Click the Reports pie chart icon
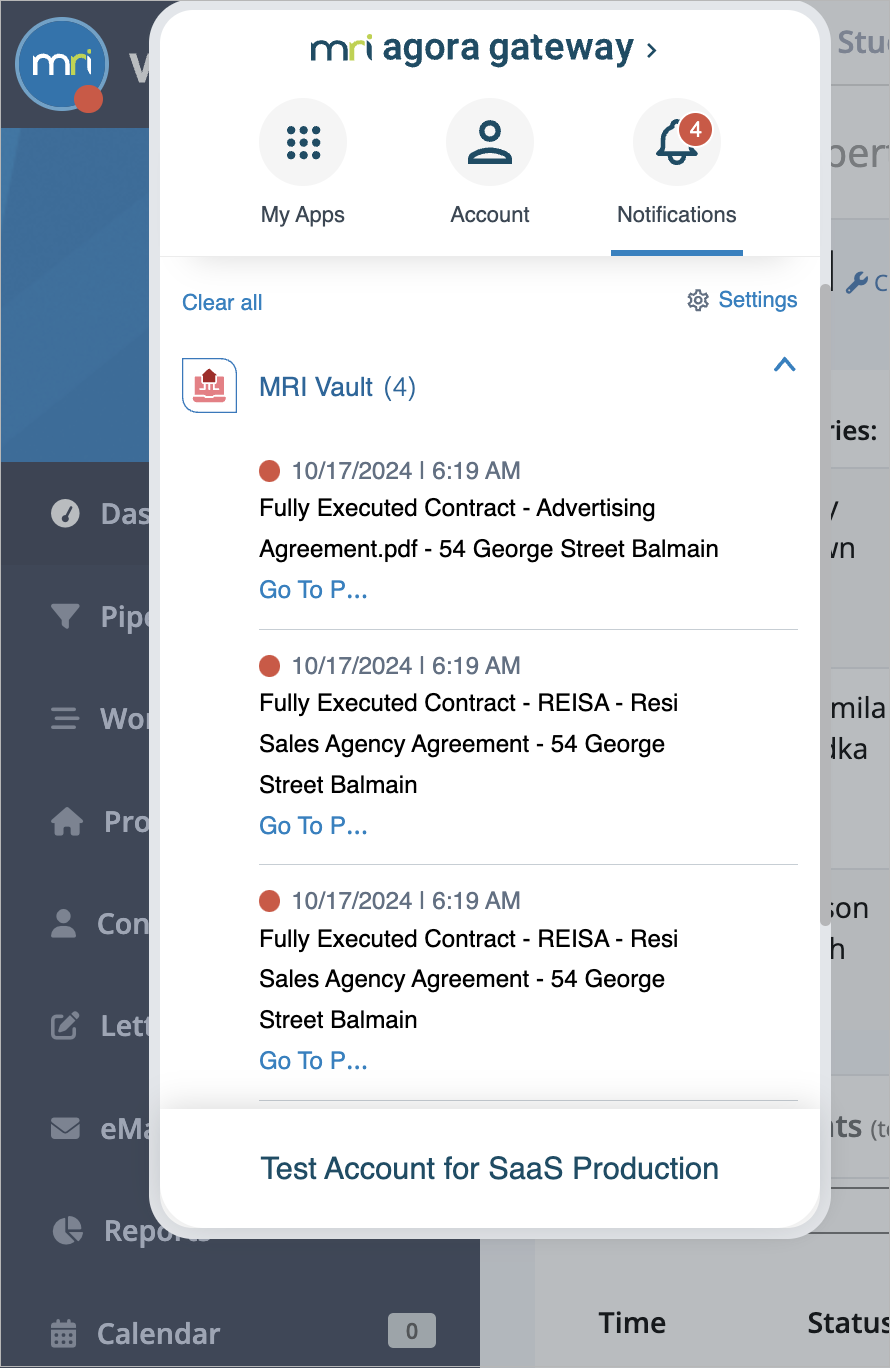890x1368 pixels. [67, 1230]
